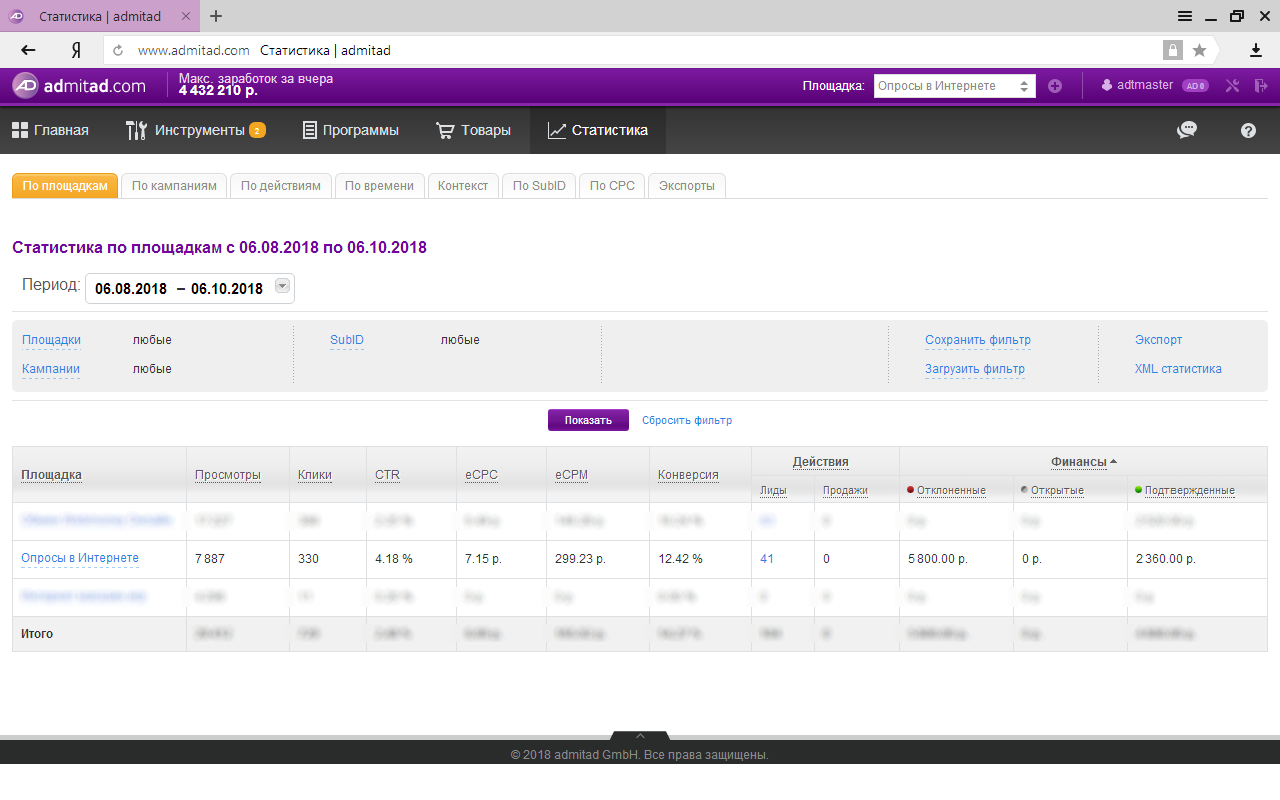This screenshot has width=1280, height=800.
Task: Open the Yandex home button
Action: point(76,50)
